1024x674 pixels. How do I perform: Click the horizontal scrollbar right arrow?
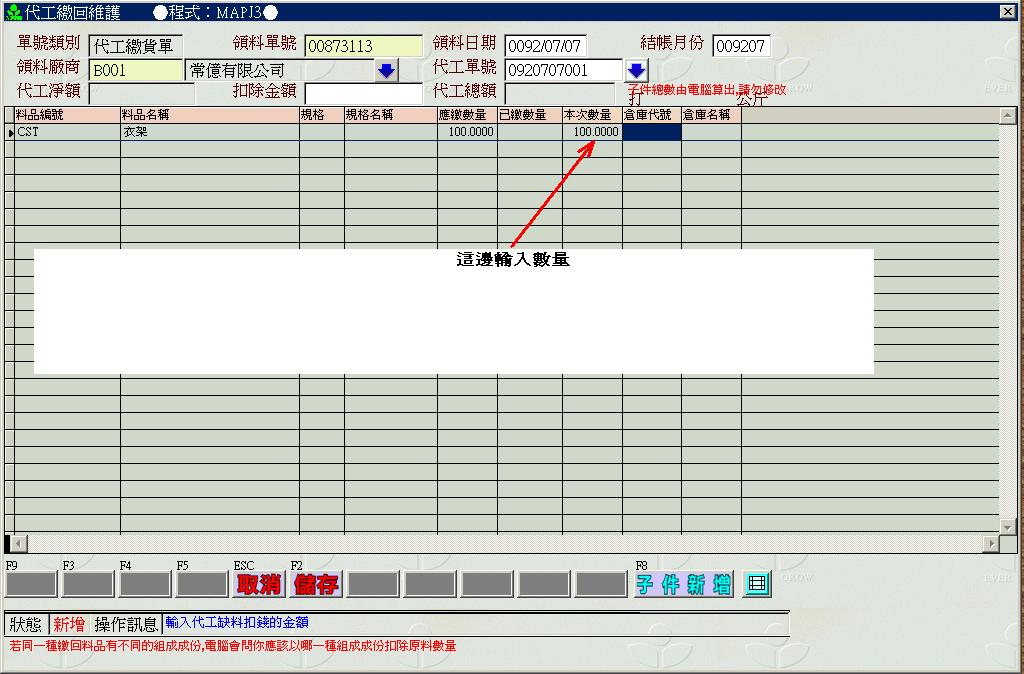991,544
